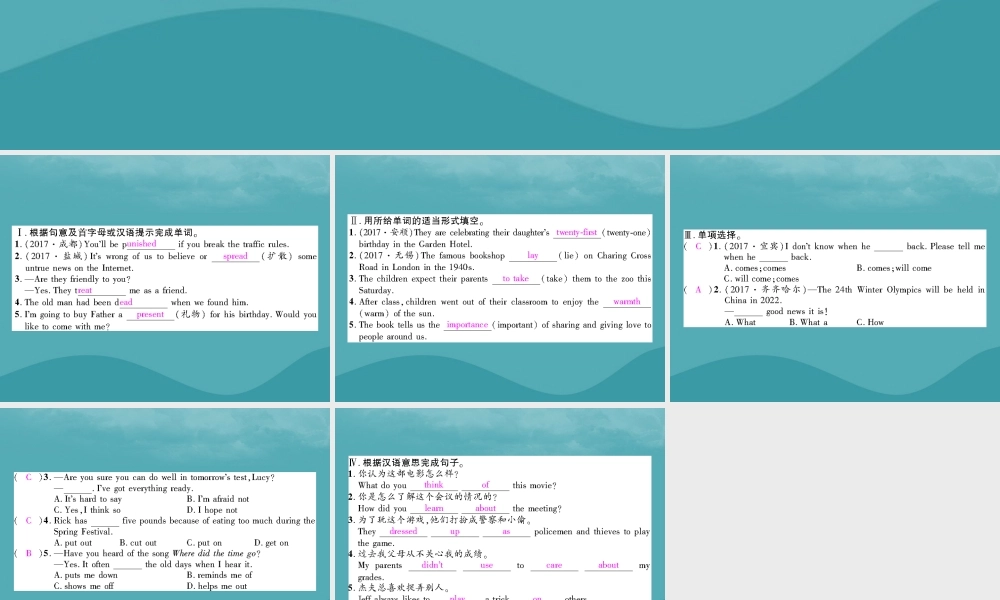
Task: Click the empty gray area beside the last slide
Action: [834, 500]
